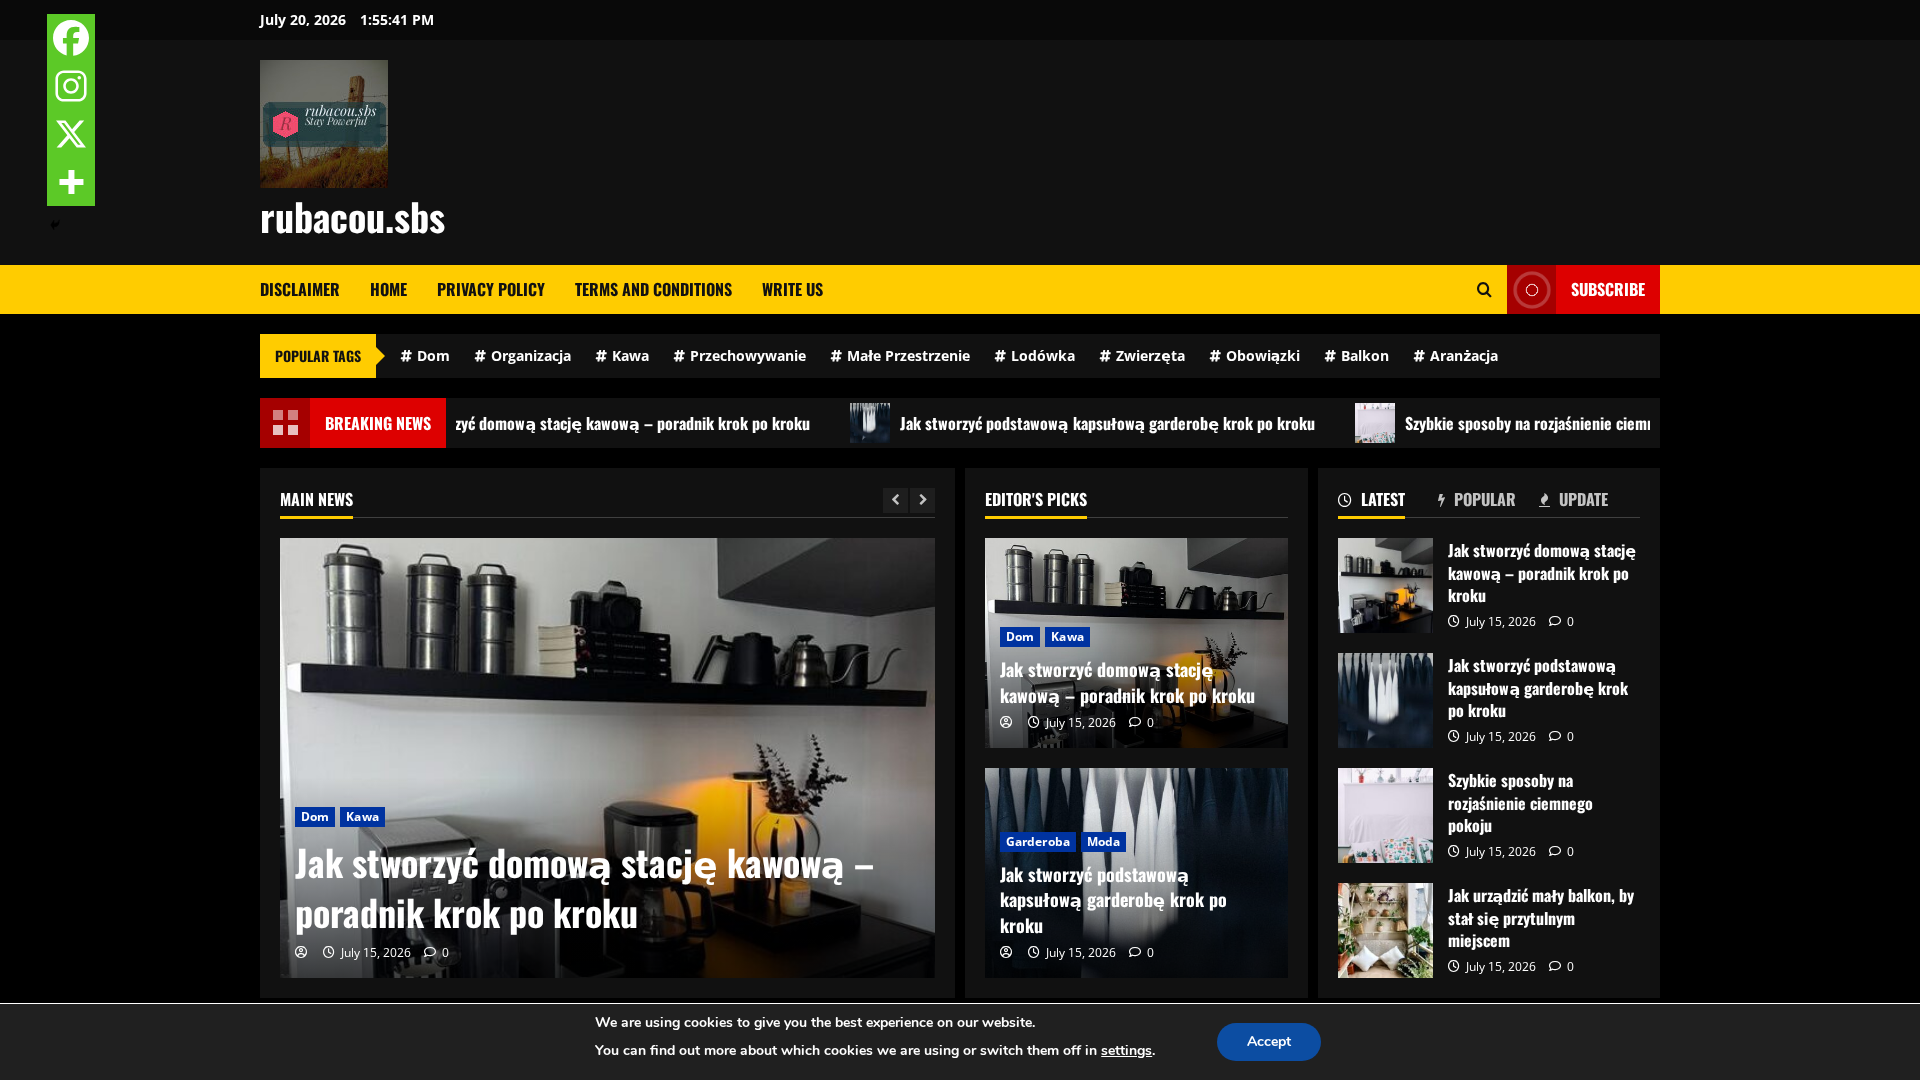Open Editor's Picks capsule wardrobe article title
This screenshot has height=1080, width=1920.
1113,899
